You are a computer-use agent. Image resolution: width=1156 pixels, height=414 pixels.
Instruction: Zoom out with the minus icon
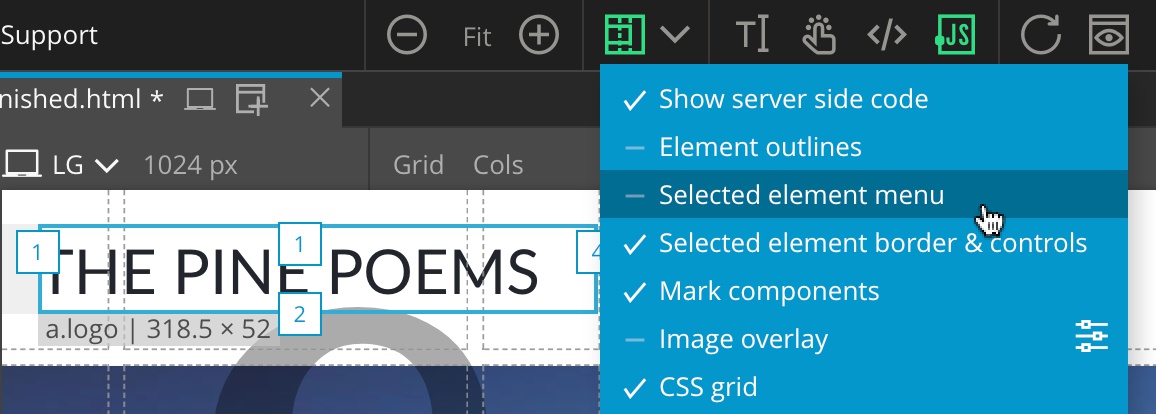pyautogui.click(x=407, y=35)
